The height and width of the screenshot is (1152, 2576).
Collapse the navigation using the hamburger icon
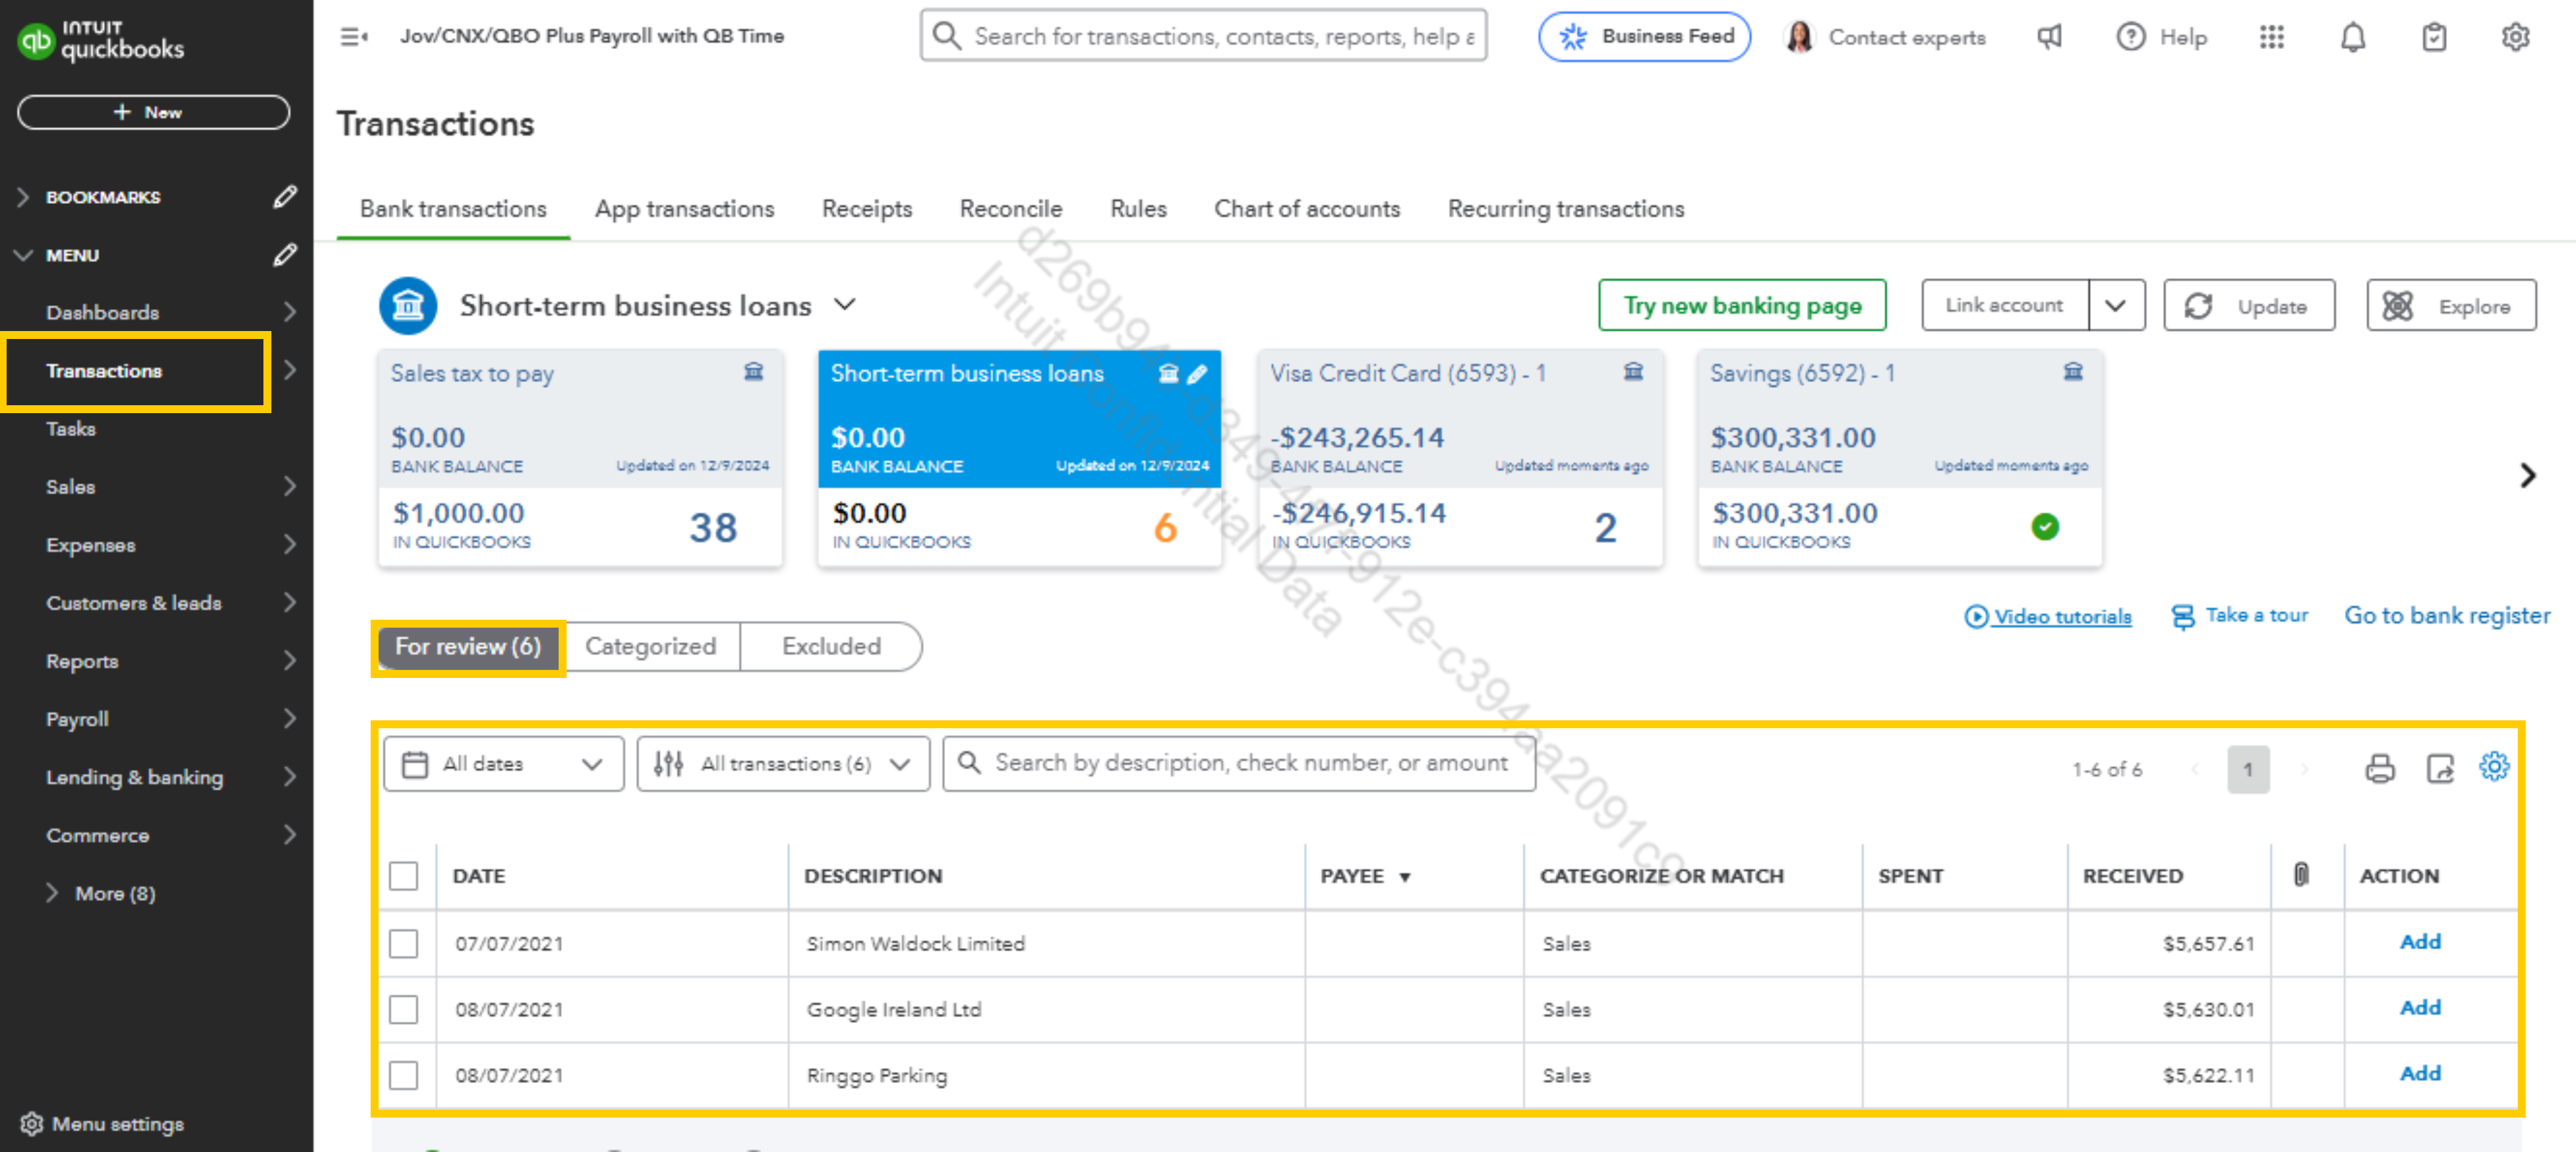pos(354,37)
